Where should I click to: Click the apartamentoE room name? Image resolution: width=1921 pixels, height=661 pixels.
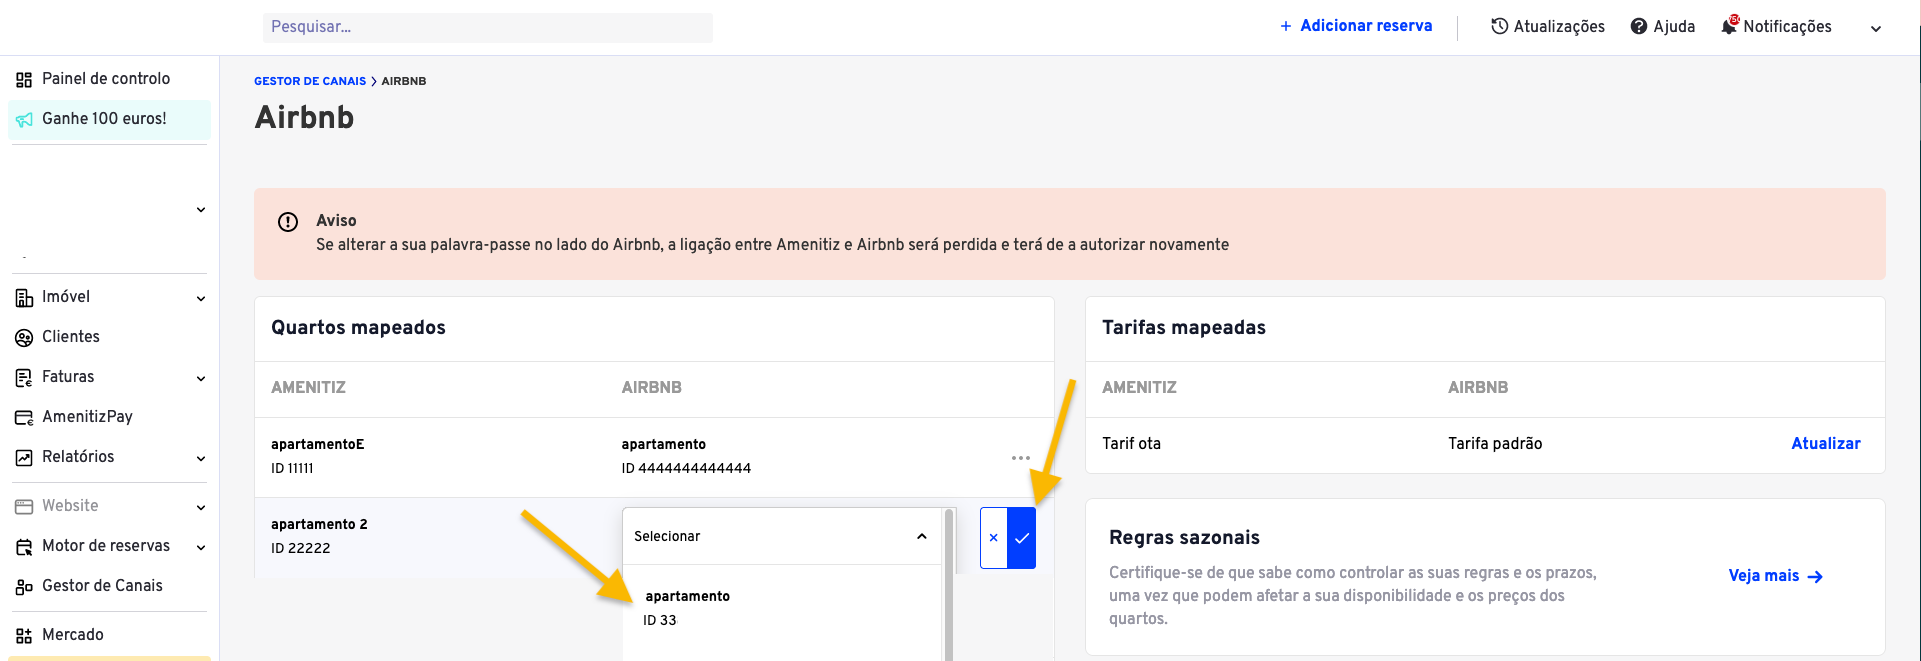(317, 445)
